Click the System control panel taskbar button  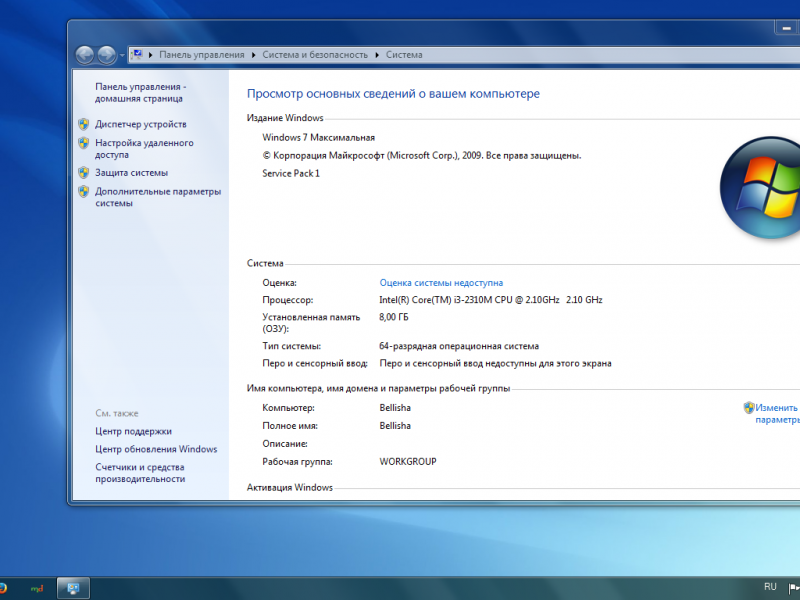73,588
